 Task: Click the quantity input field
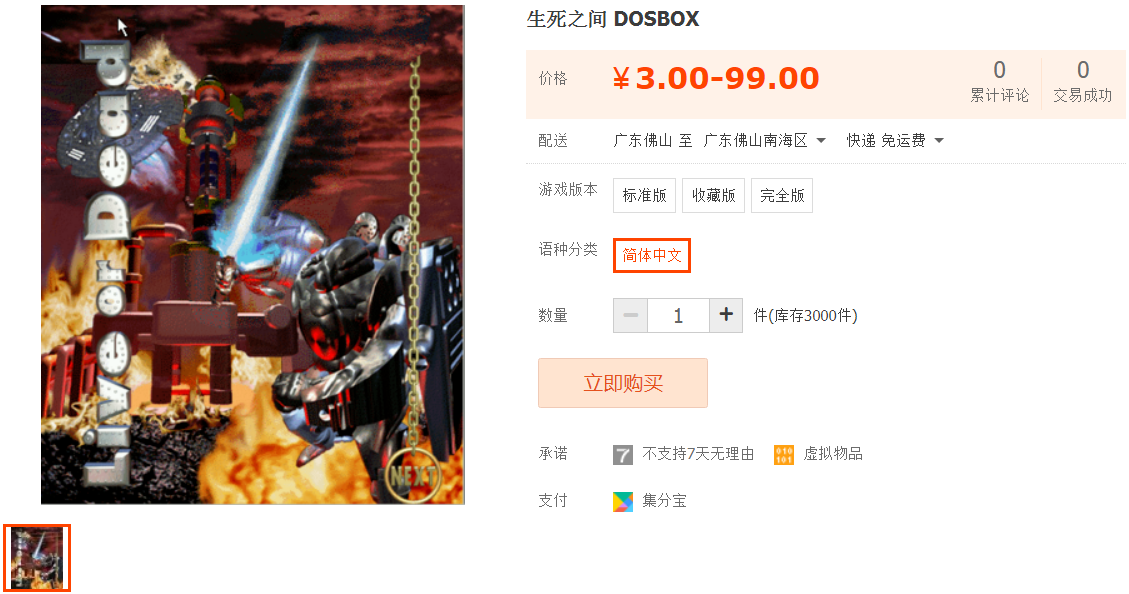tap(678, 315)
